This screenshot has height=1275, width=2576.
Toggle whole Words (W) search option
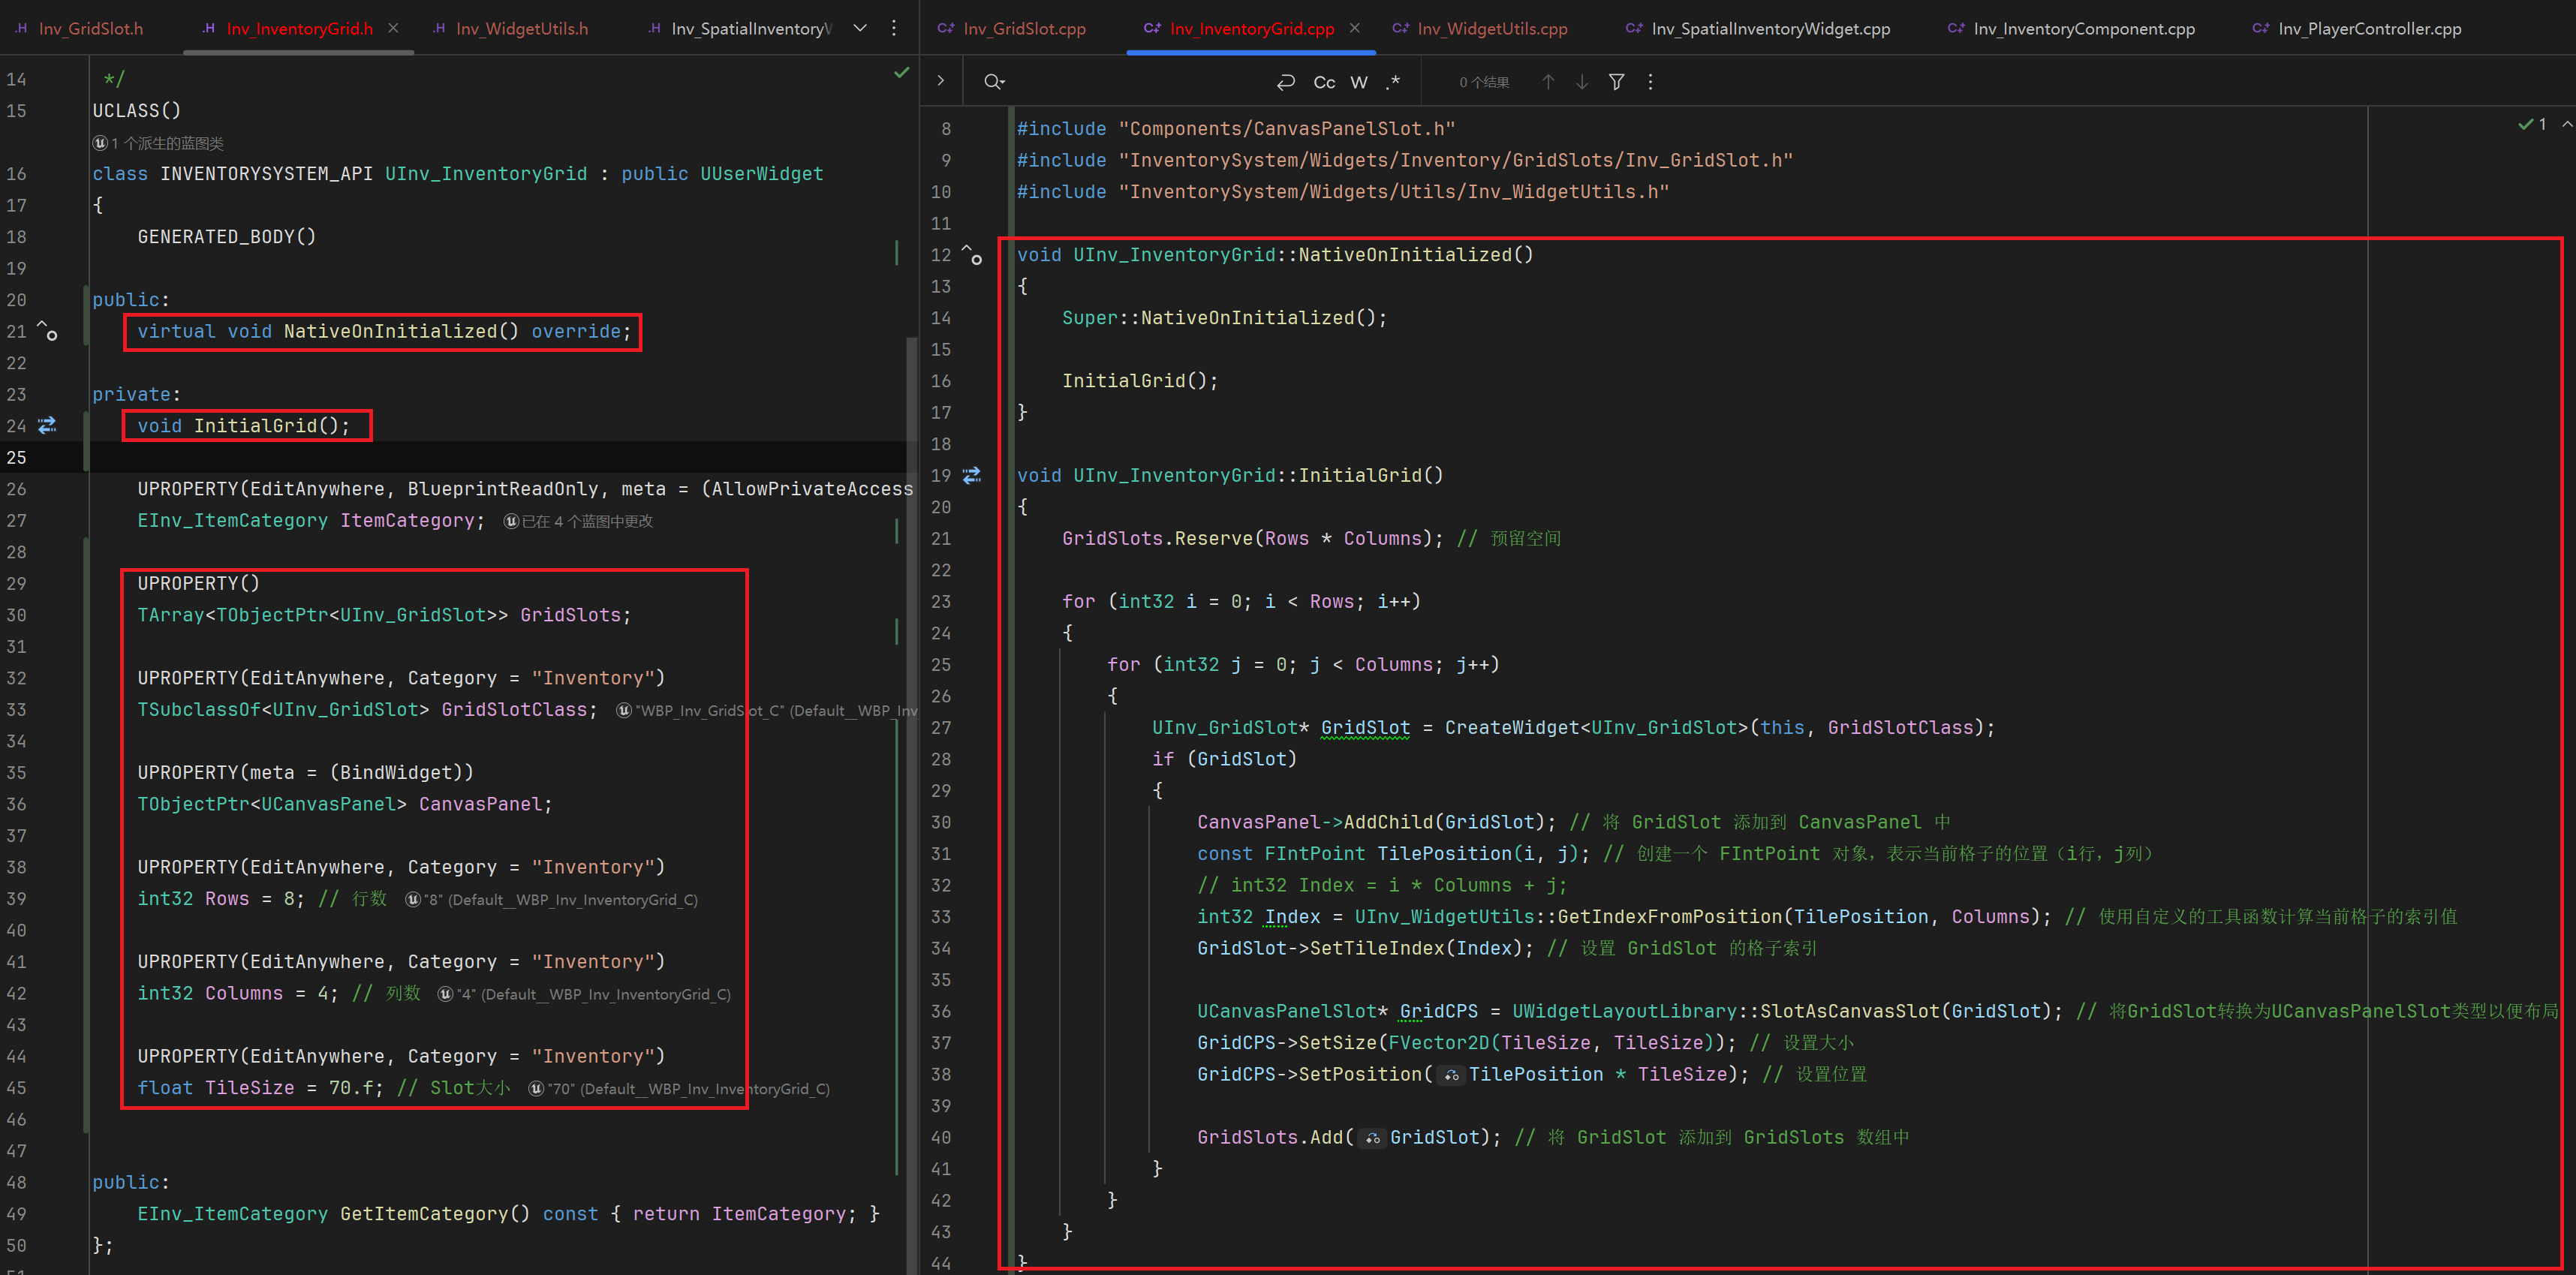tap(1358, 82)
